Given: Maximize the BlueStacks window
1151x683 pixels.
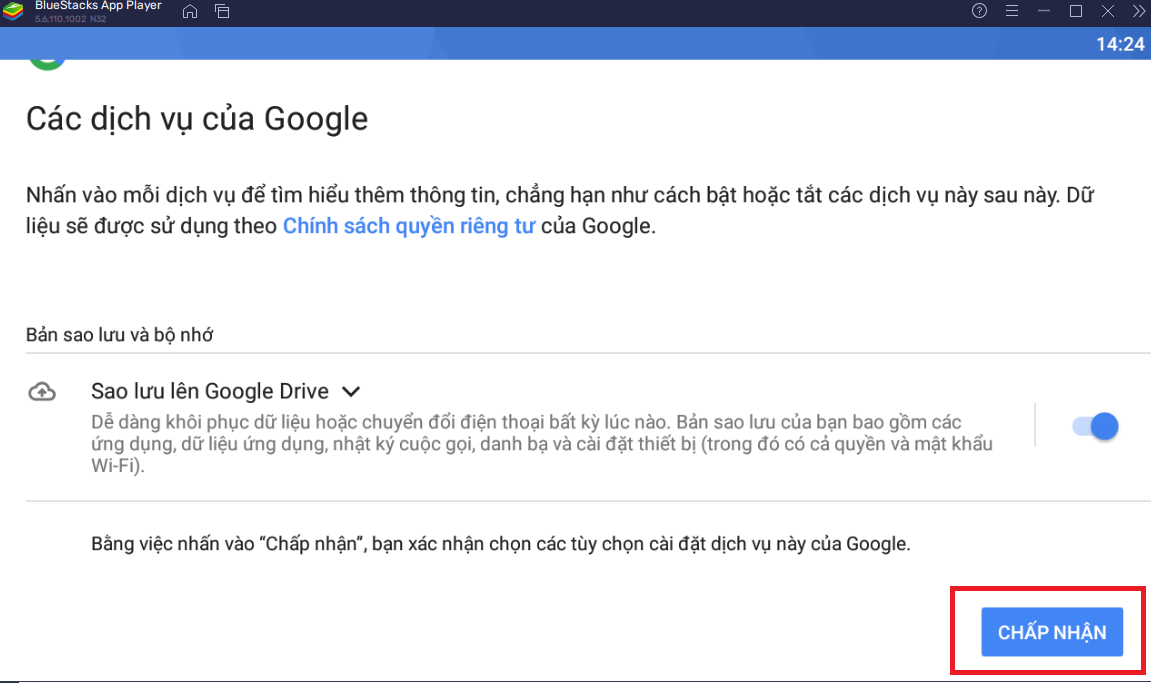Looking at the screenshot, I should tap(1076, 11).
